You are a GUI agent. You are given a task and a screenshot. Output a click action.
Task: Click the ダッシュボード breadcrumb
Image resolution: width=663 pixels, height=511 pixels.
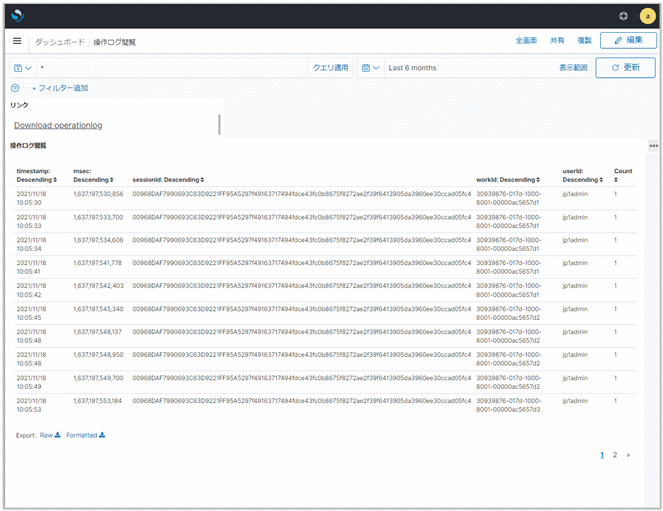[x=59, y=42]
